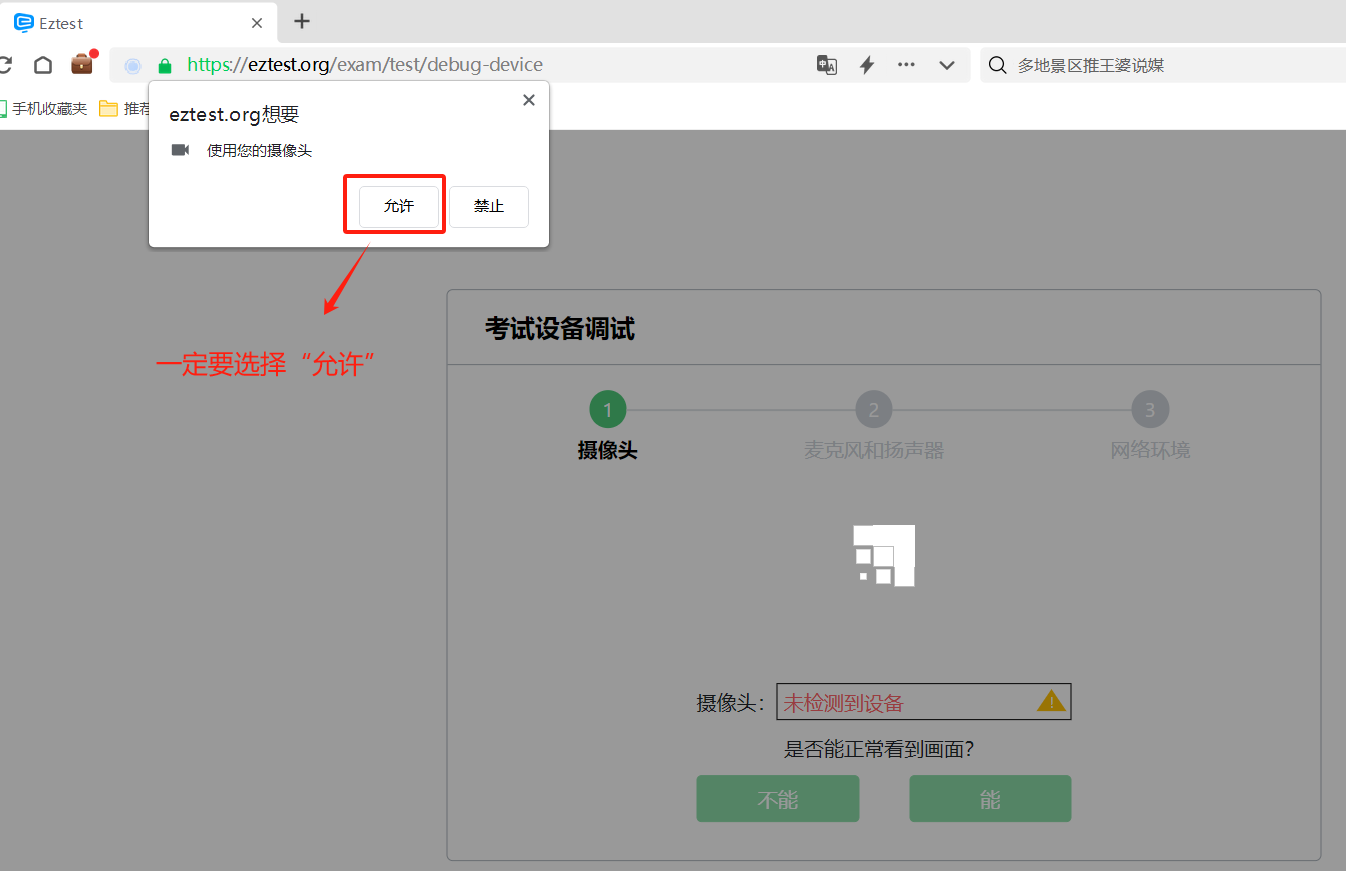This screenshot has width=1346, height=871.
Task: Click 允许 to allow camera access
Action: (396, 206)
